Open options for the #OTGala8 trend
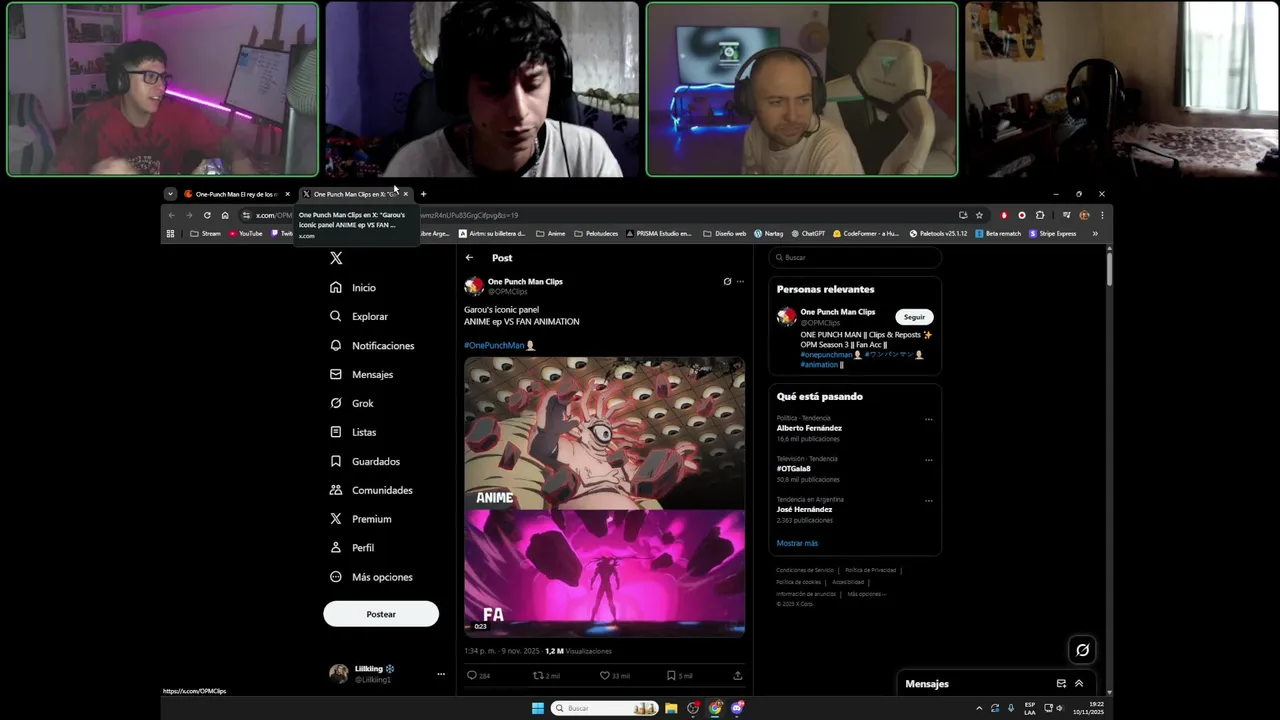Screen dimensions: 1280x720 coord(928,460)
